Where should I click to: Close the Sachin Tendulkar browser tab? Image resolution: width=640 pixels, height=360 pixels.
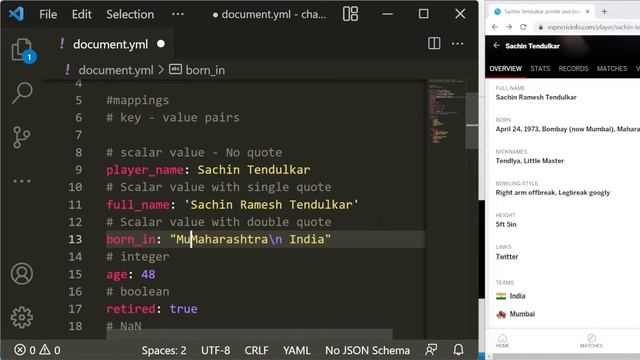point(587,11)
